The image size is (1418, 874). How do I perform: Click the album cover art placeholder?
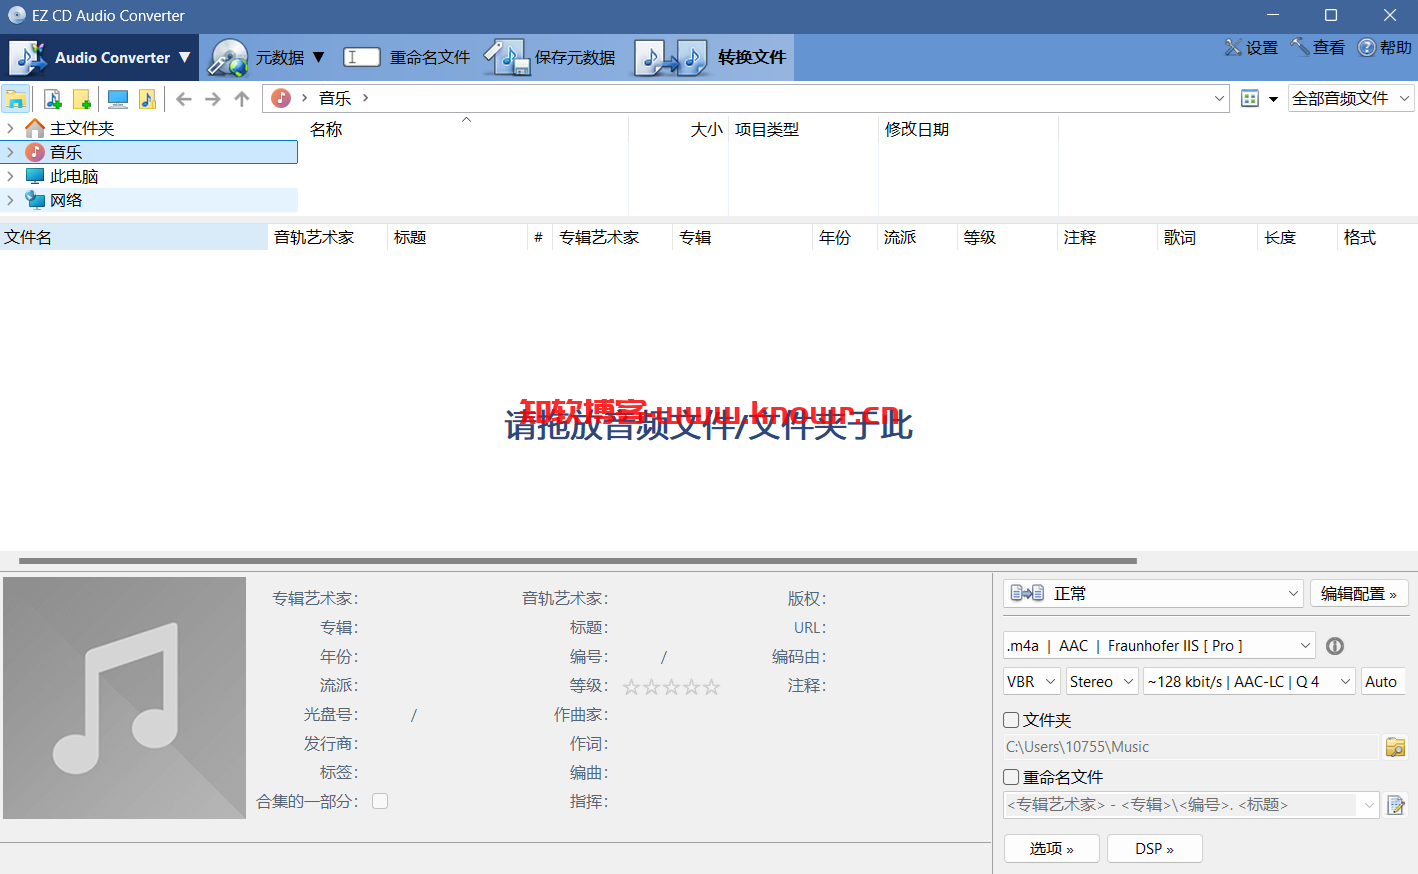pyautogui.click(x=125, y=698)
